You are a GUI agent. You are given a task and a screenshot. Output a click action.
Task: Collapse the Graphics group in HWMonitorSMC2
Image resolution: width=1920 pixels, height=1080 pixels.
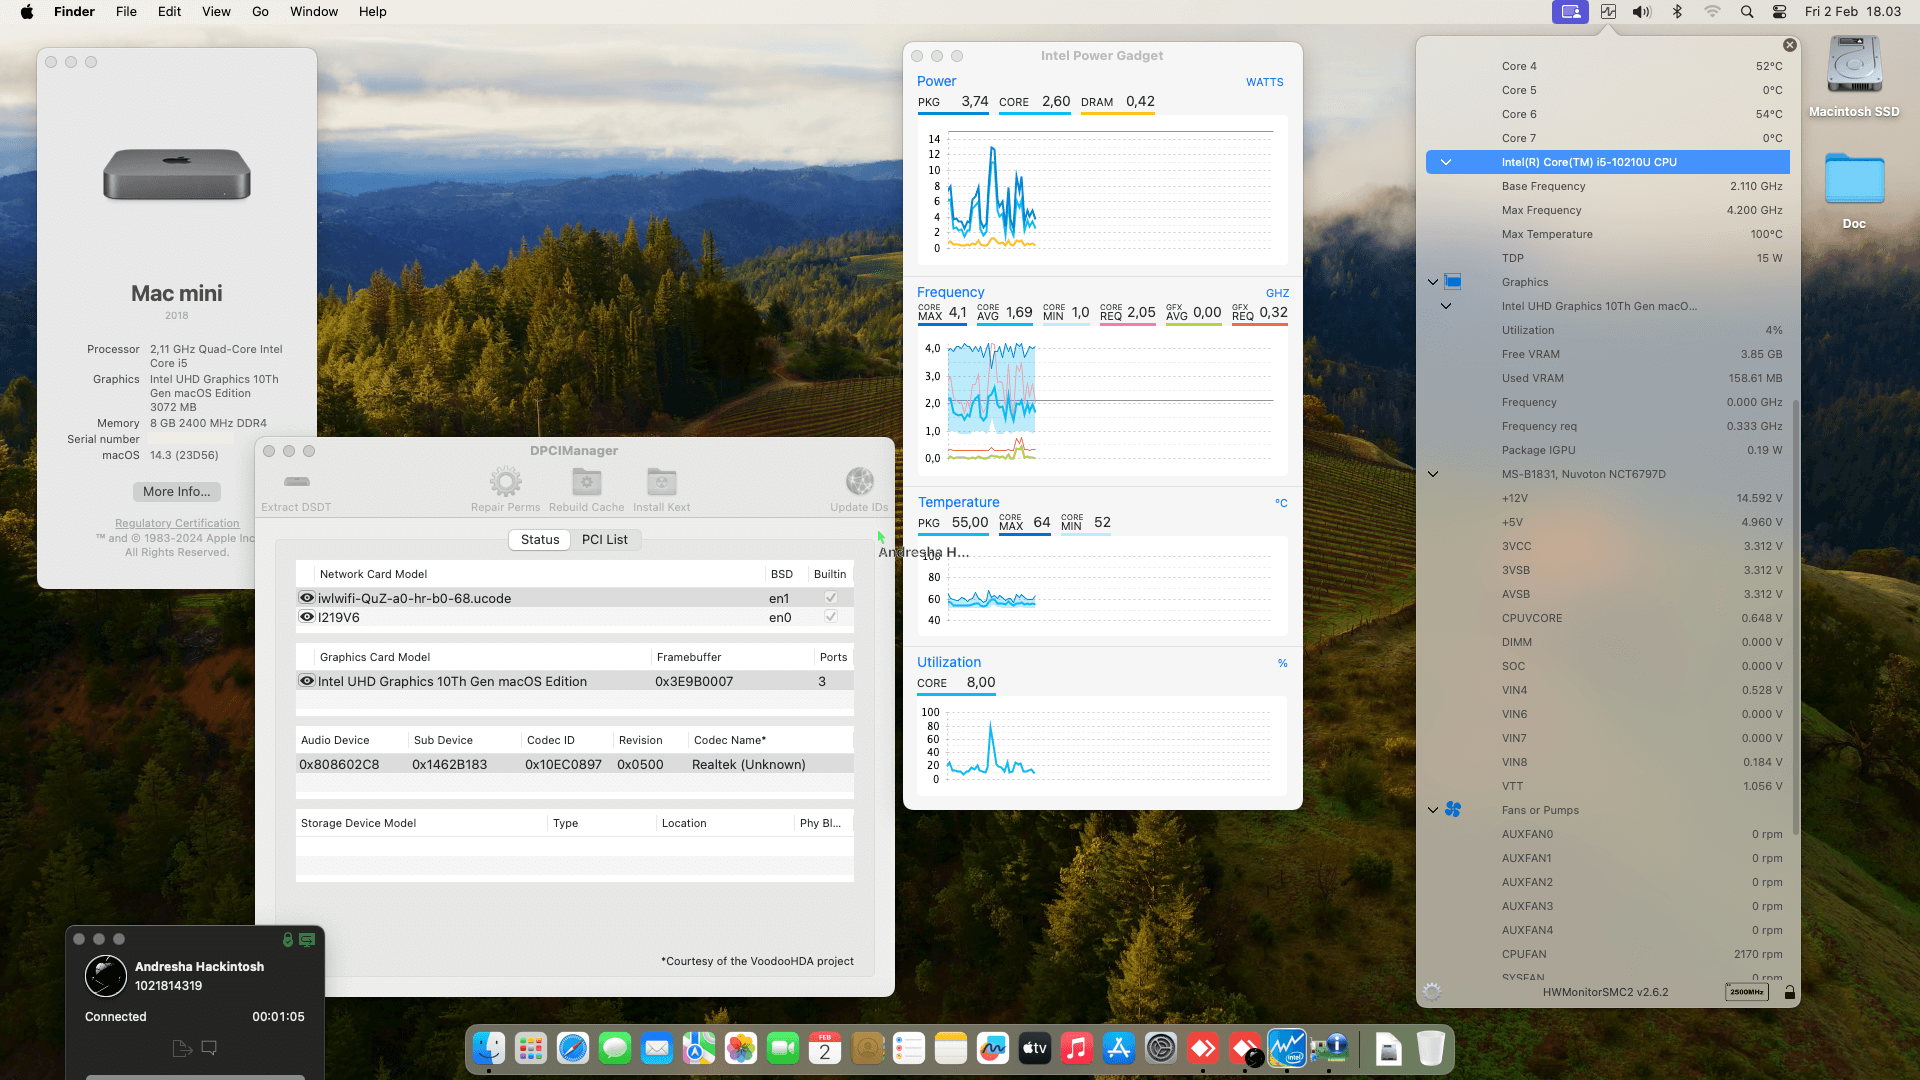(x=1433, y=282)
